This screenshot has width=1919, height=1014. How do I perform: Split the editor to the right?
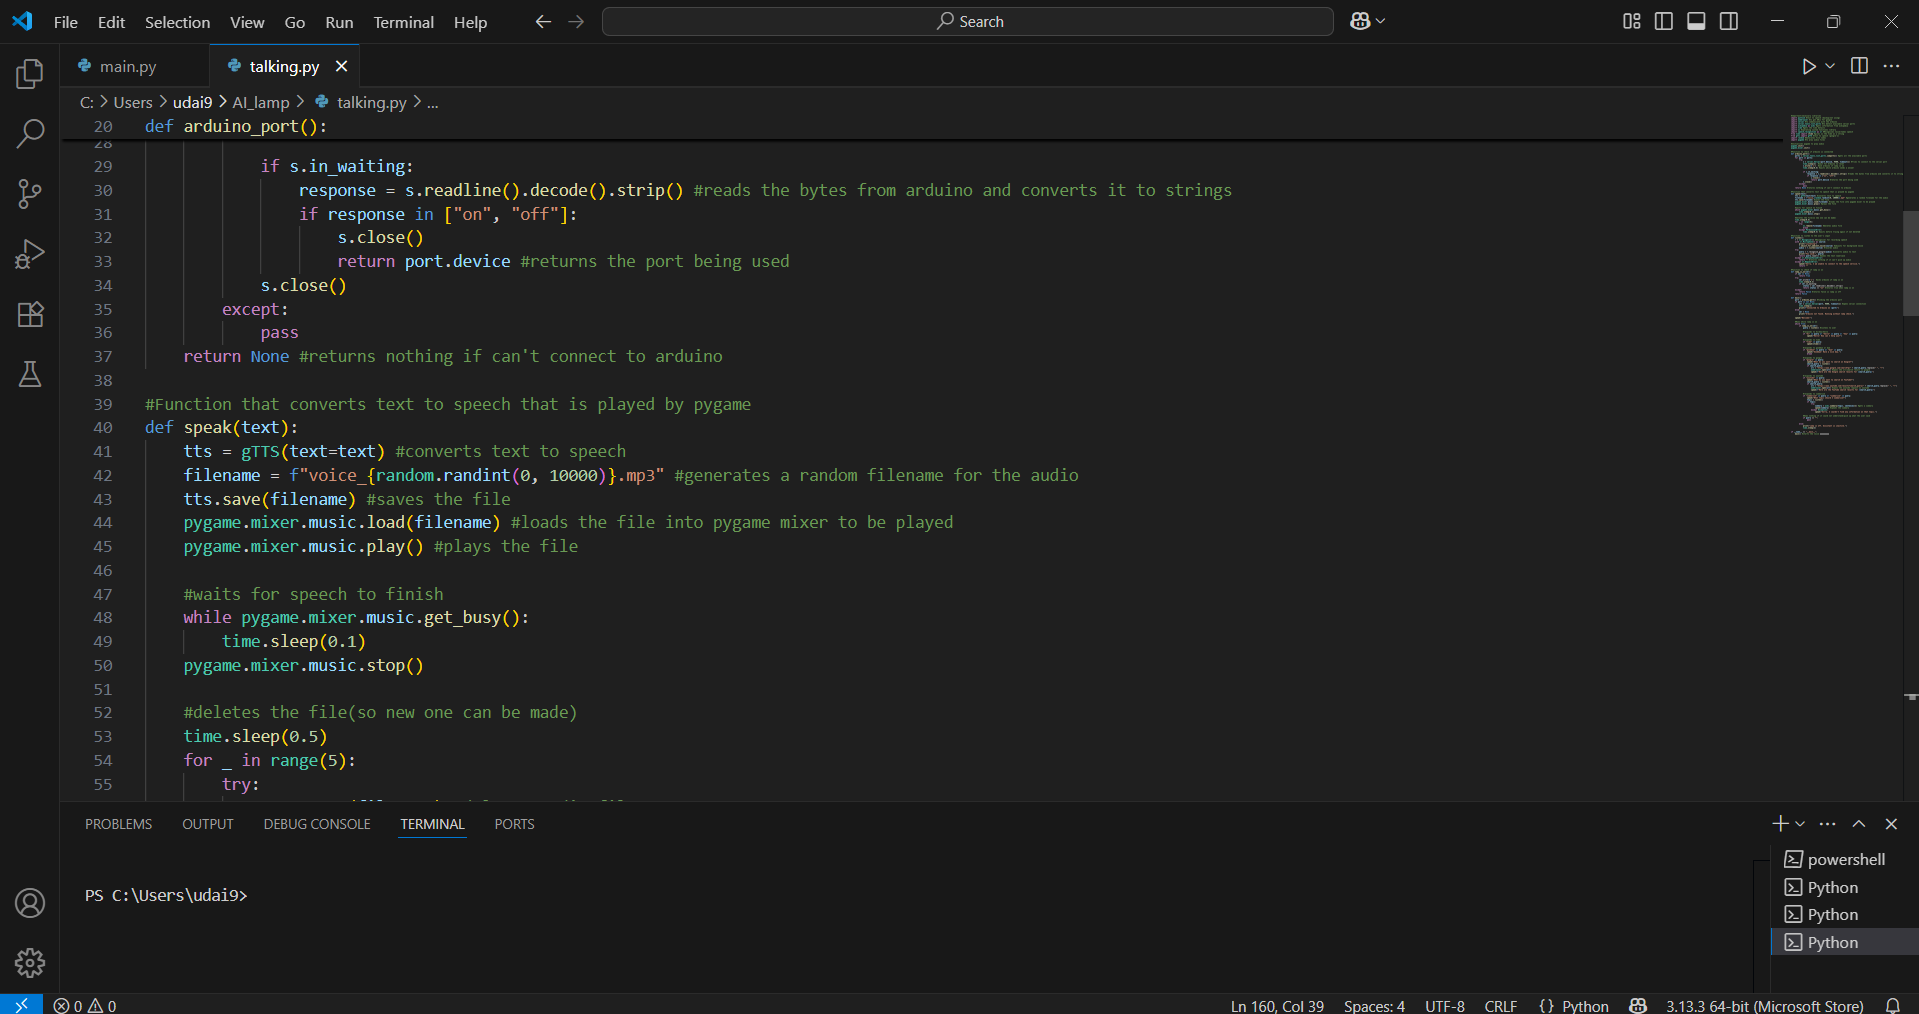coord(1859,66)
